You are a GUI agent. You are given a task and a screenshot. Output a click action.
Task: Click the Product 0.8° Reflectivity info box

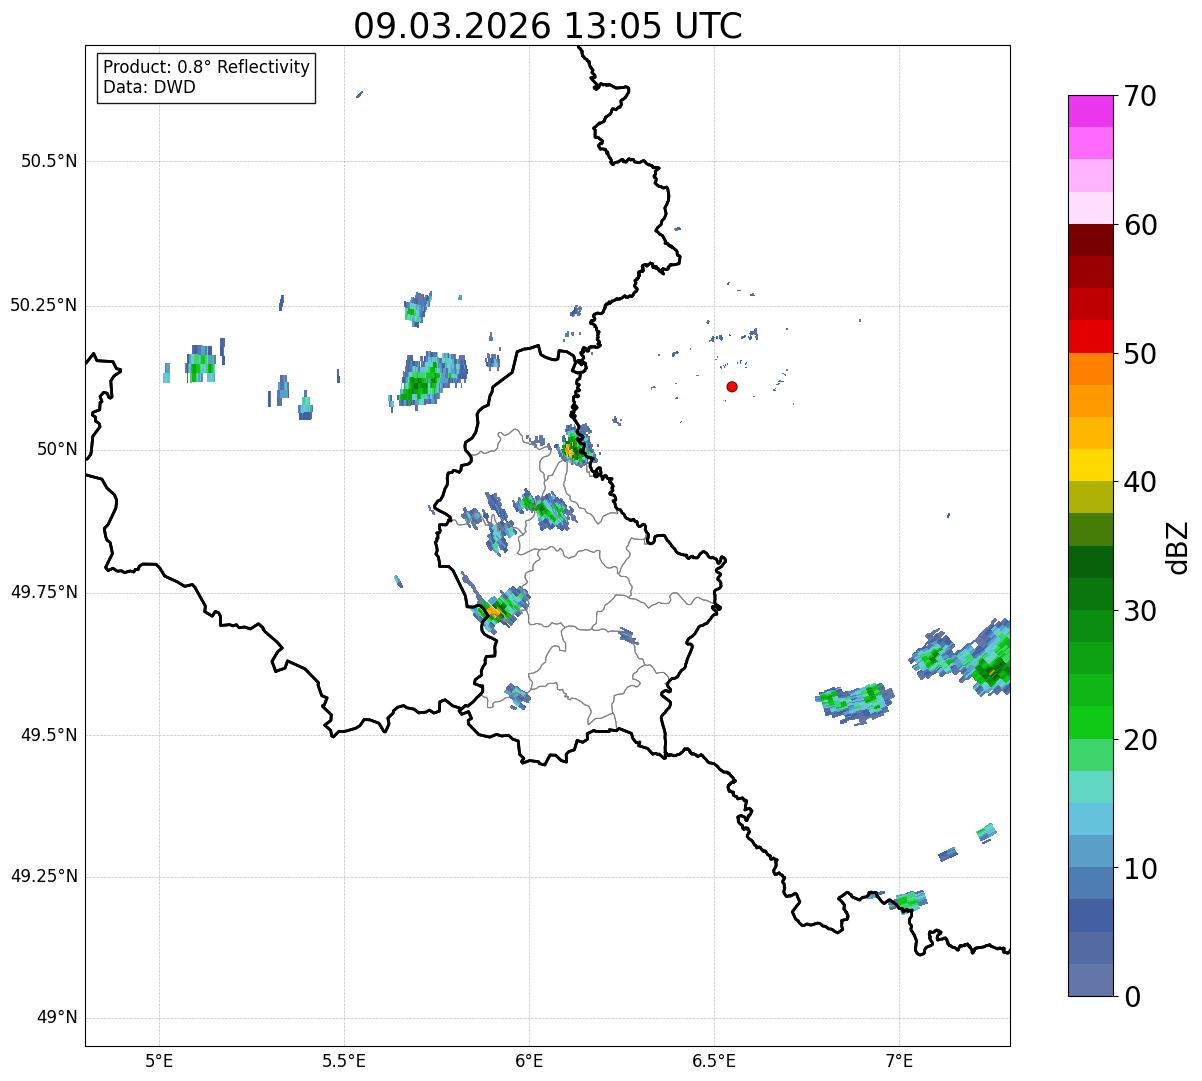(x=207, y=78)
